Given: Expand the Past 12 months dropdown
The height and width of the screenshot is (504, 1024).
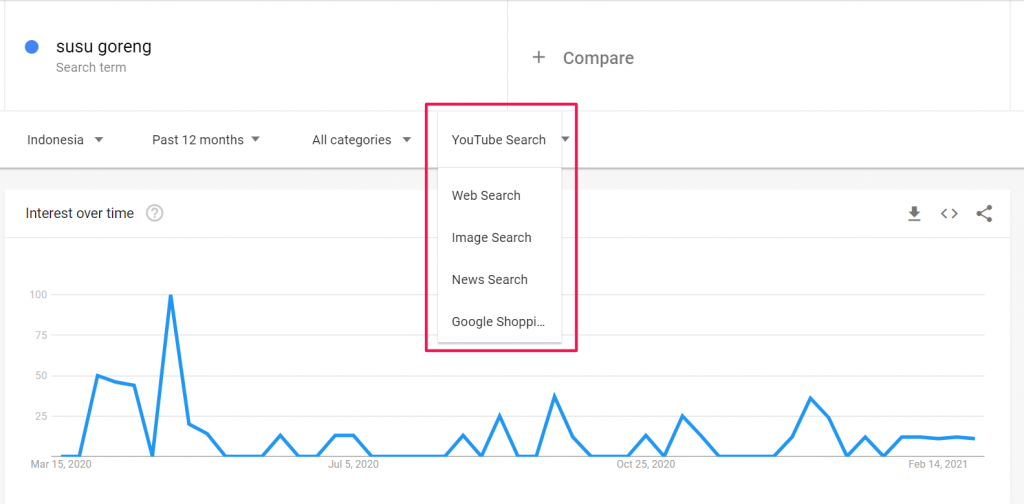Looking at the screenshot, I should pos(206,140).
